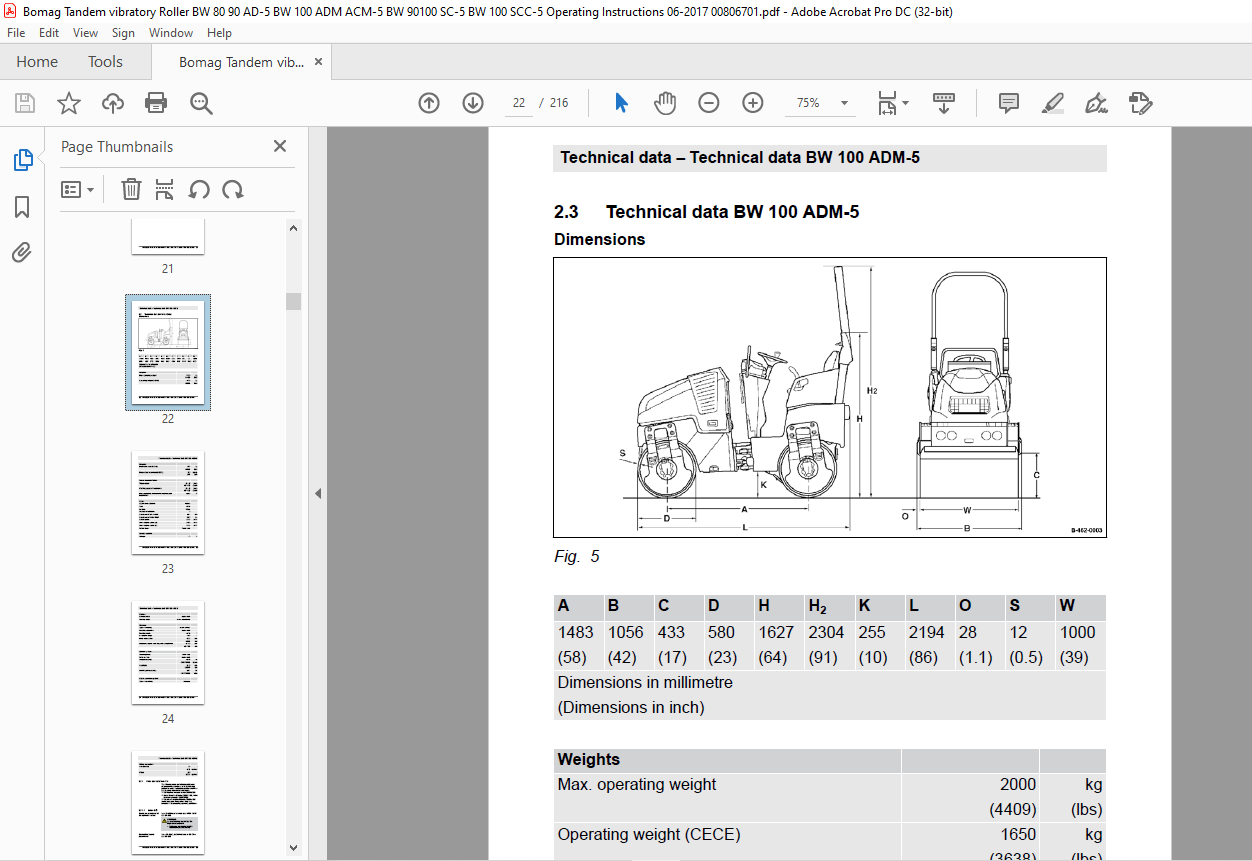Image resolution: width=1252 pixels, height=861 pixels.
Task: Switch to the Tools tab
Action: pos(105,62)
